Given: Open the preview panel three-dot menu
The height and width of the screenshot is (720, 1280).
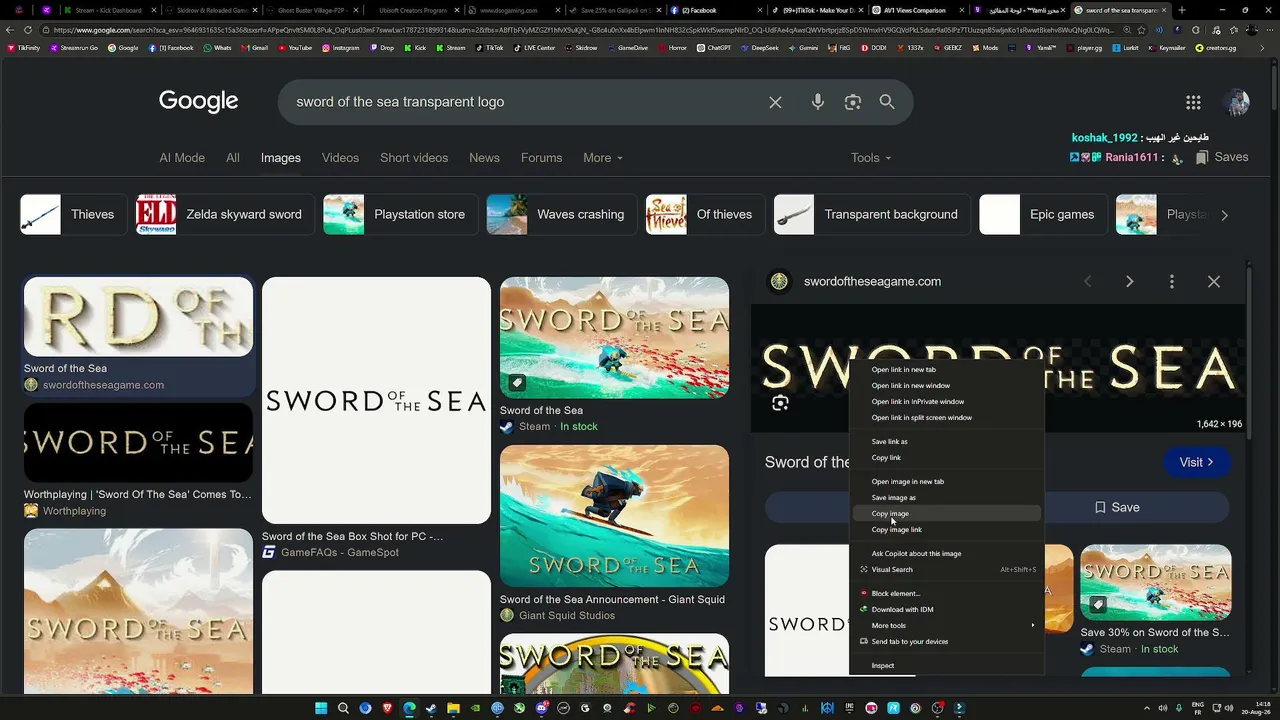Looking at the screenshot, I should pyautogui.click(x=1172, y=282).
